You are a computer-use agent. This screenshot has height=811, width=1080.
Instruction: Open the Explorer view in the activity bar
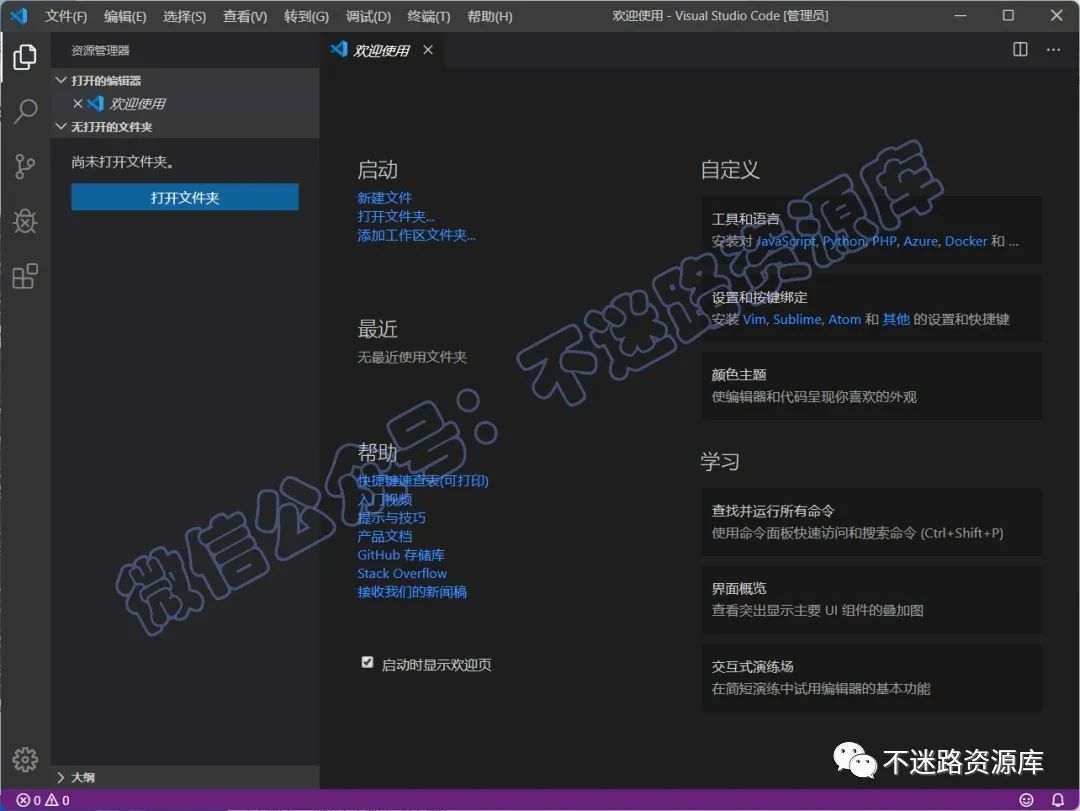[x=25, y=57]
